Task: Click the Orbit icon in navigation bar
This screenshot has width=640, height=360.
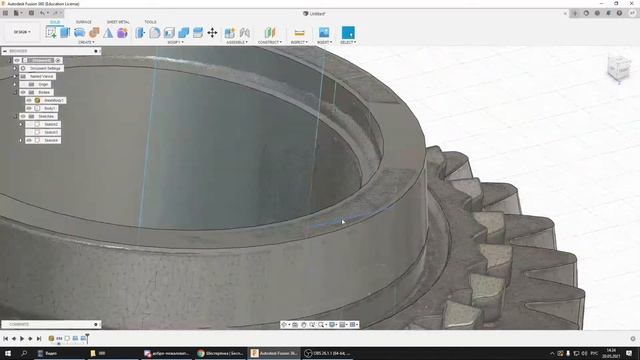Action: [x=284, y=324]
